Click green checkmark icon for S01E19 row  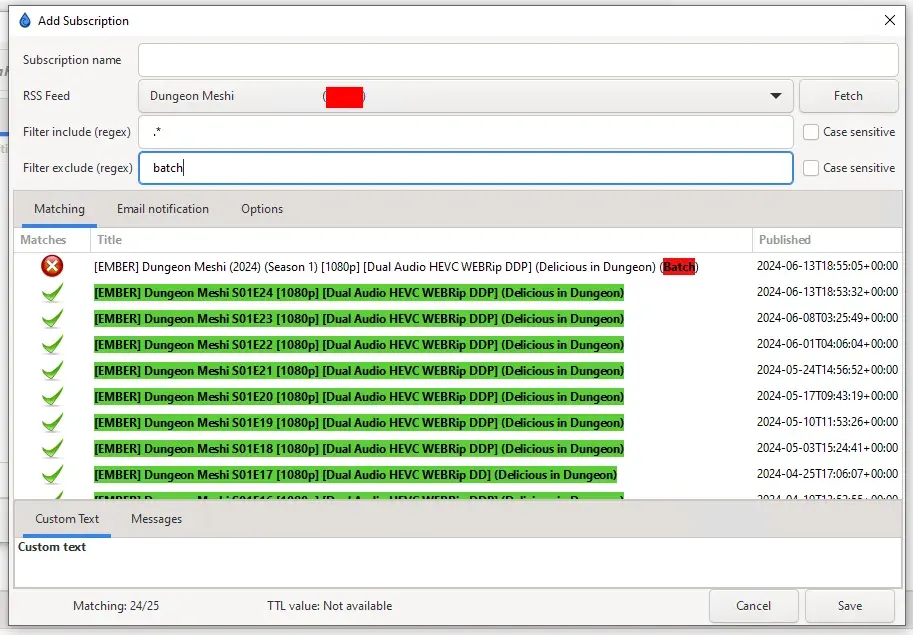pos(52,423)
